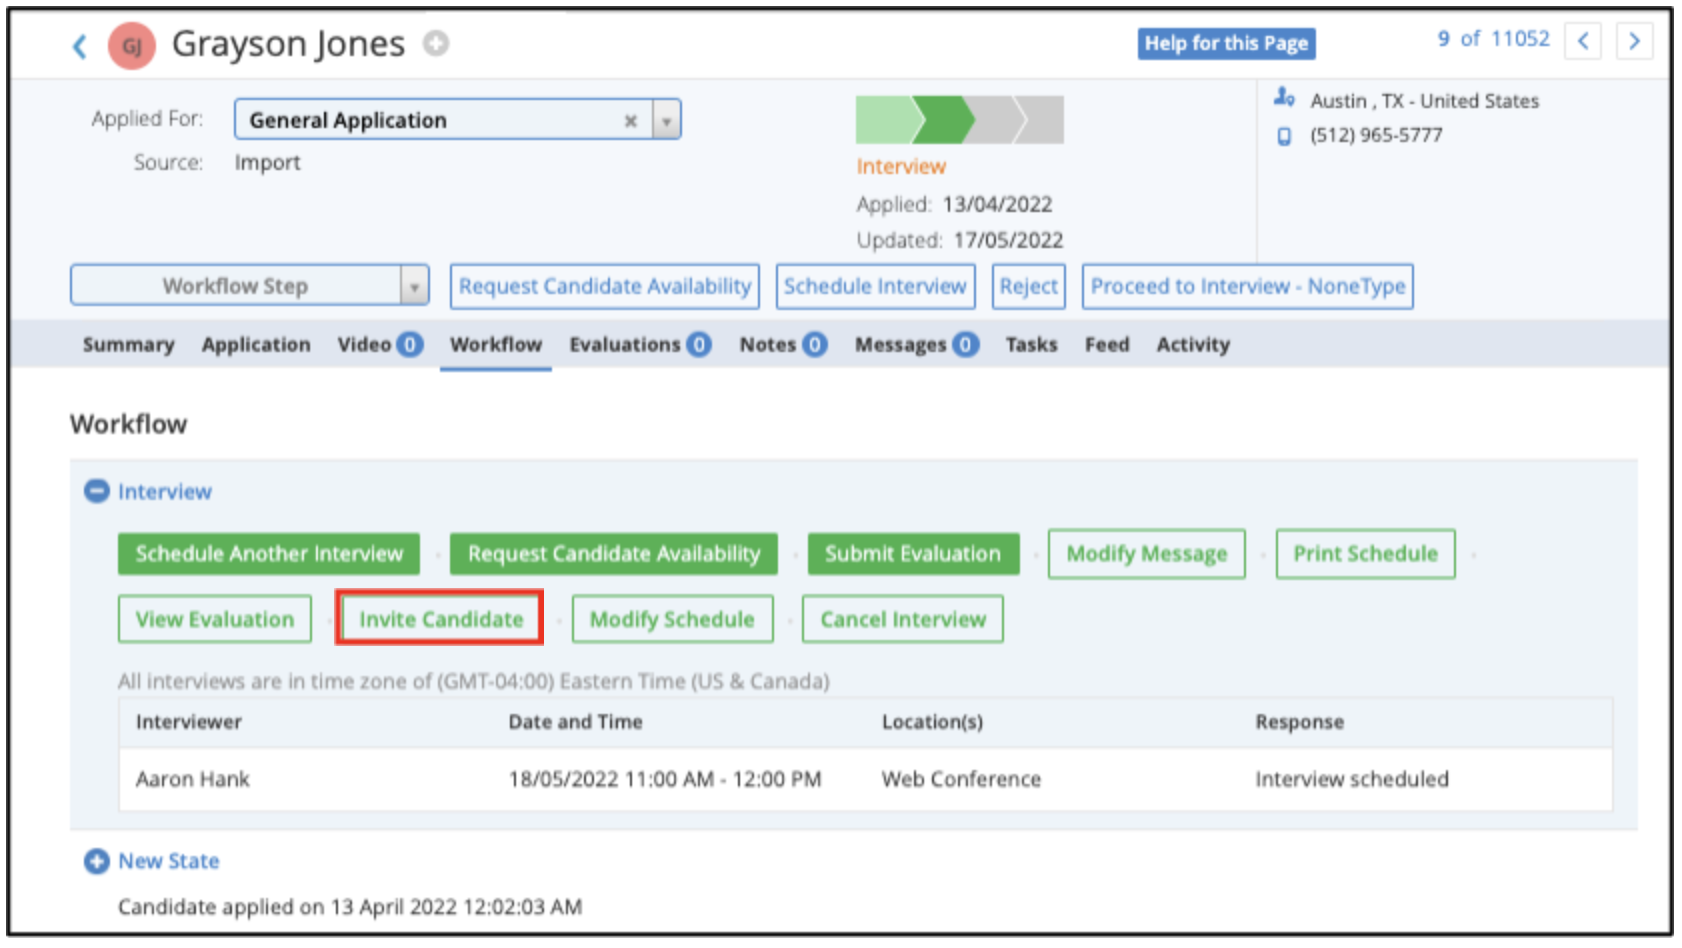Open the Feed tab
This screenshot has width=1682, height=948.
click(x=1107, y=344)
